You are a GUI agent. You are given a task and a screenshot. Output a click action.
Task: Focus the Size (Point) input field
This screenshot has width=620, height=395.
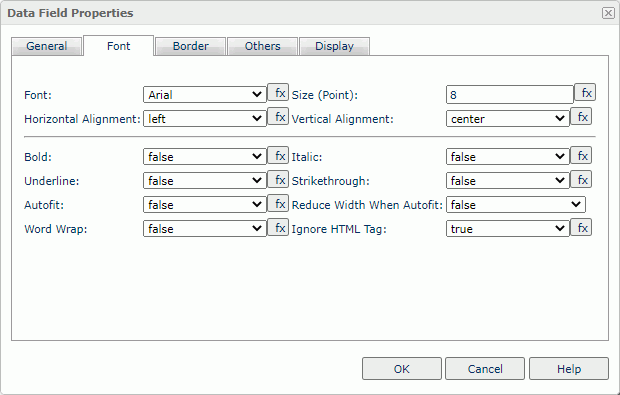[x=510, y=94]
